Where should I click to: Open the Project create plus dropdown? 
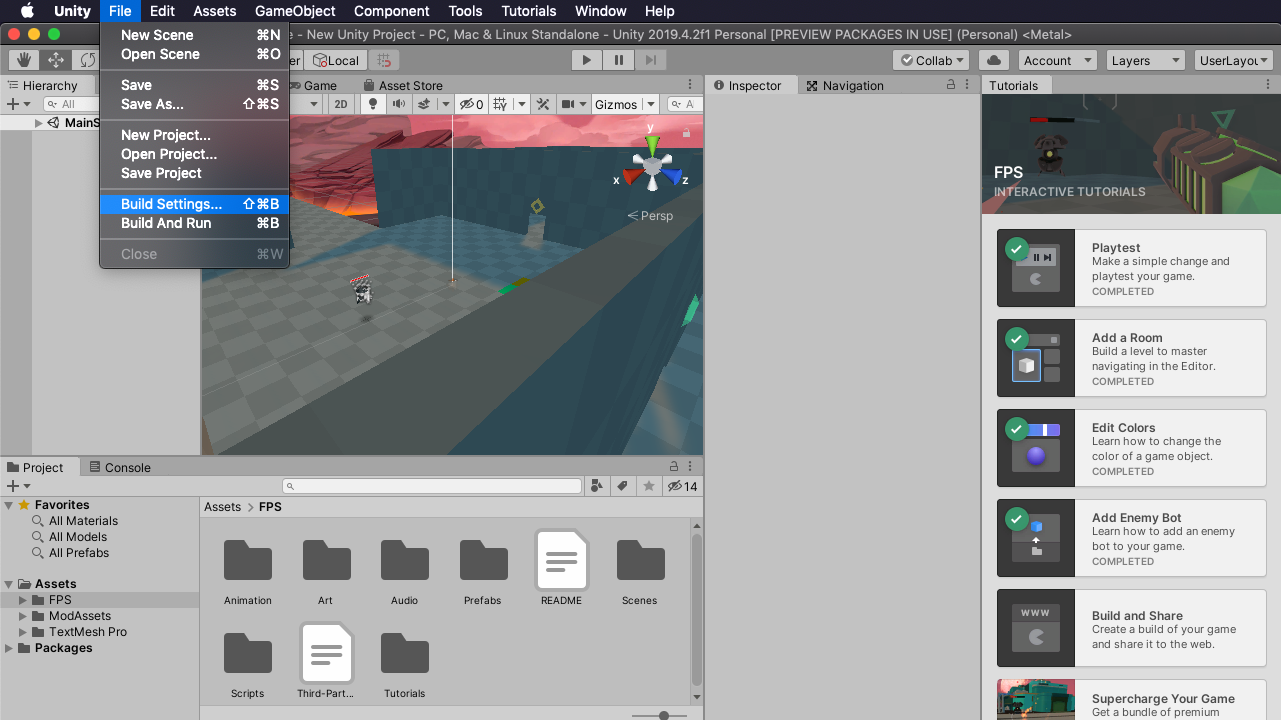[18, 486]
